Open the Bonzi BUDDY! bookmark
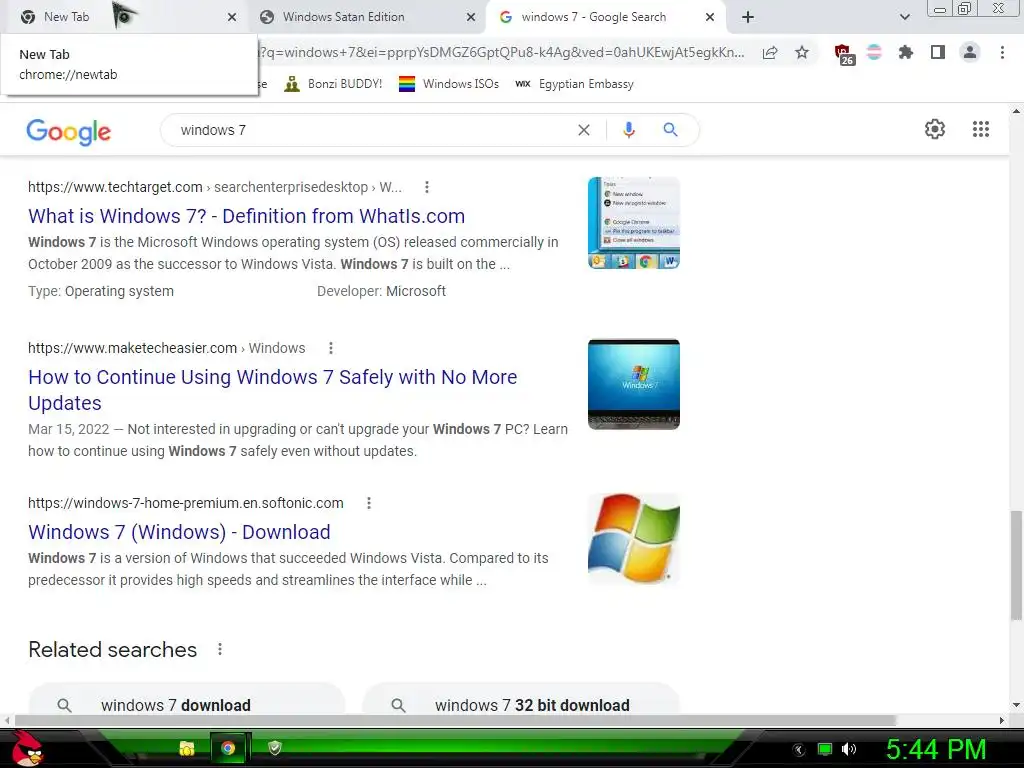Image resolution: width=1024 pixels, height=768 pixels. tap(333, 84)
